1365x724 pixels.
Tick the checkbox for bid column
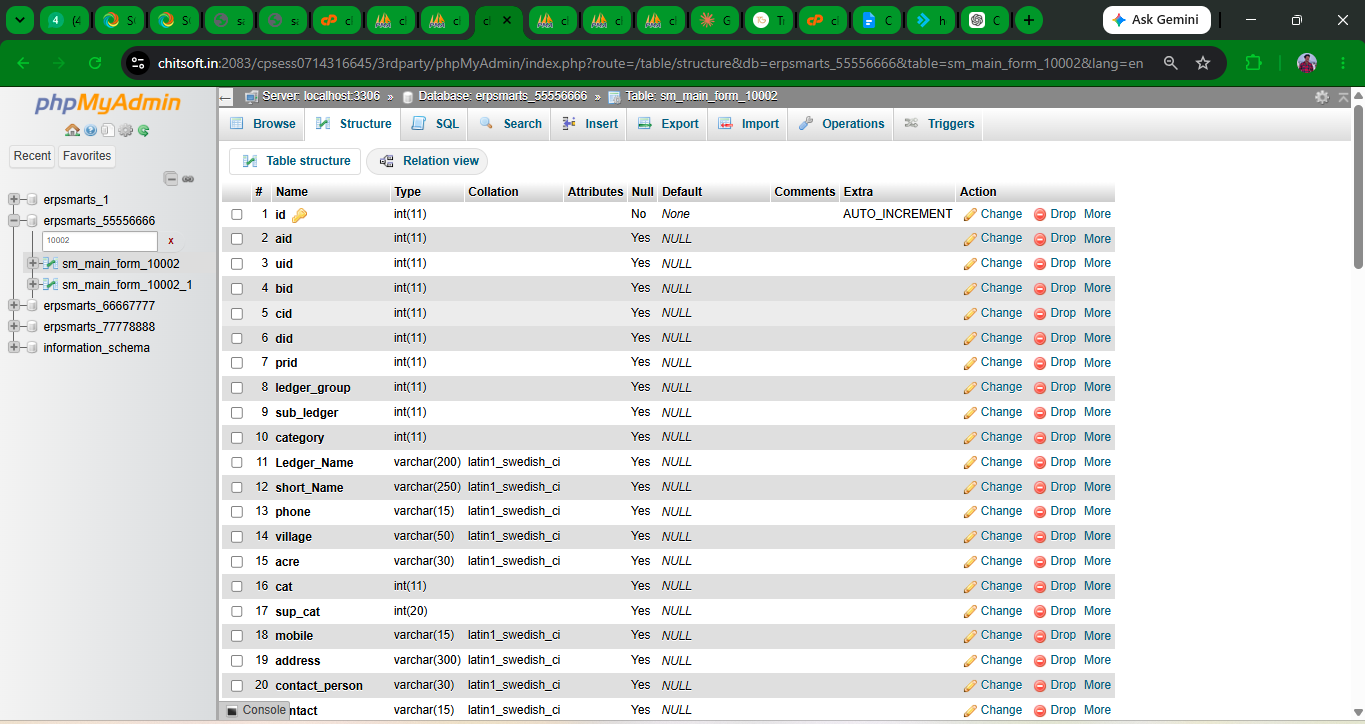click(x=237, y=288)
